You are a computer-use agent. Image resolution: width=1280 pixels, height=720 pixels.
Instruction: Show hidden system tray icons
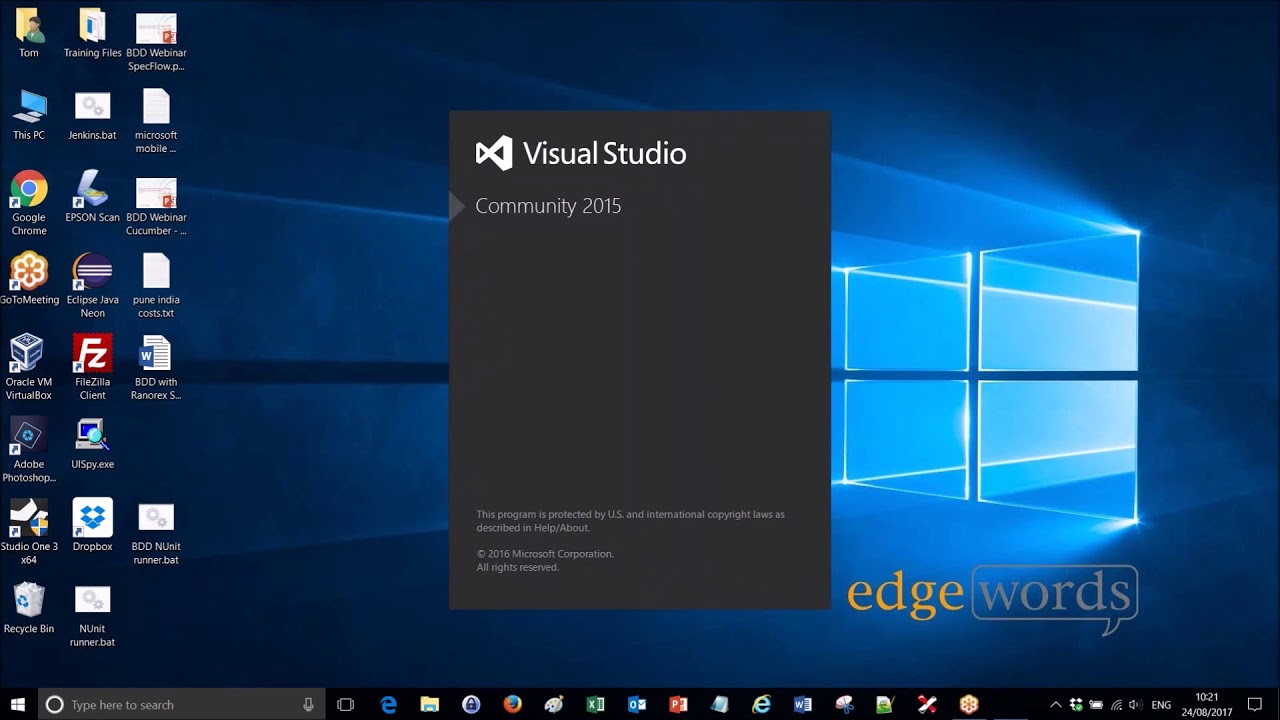[1055, 704]
